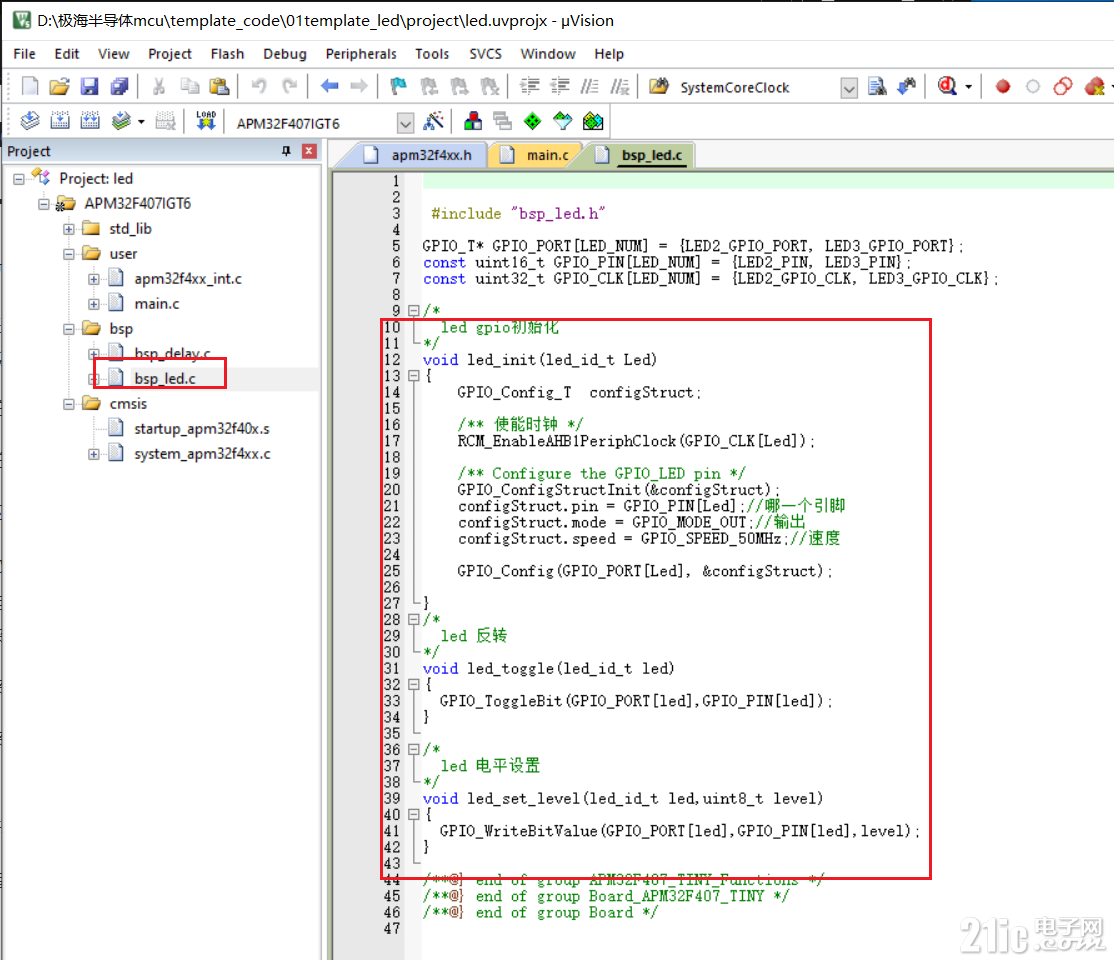This screenshot has height=960, width=1114.
Task: Select main.c in the project tree
Action: pos(156,304)
